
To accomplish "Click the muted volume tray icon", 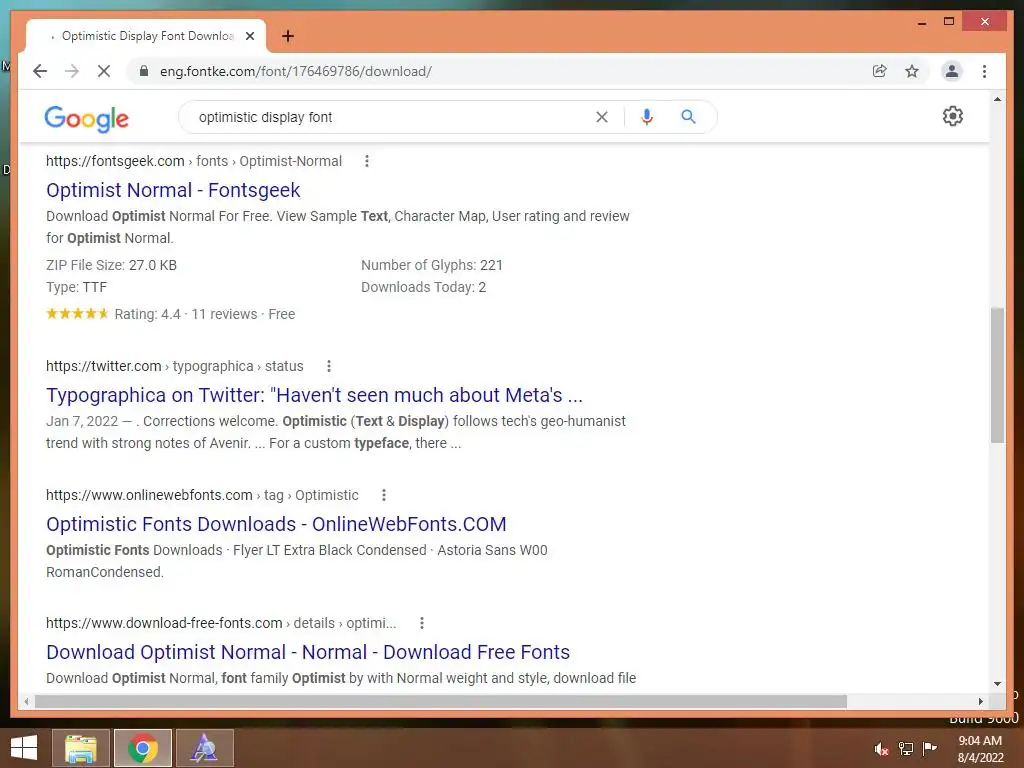I will pyautogui.click(x=882, y=748).
